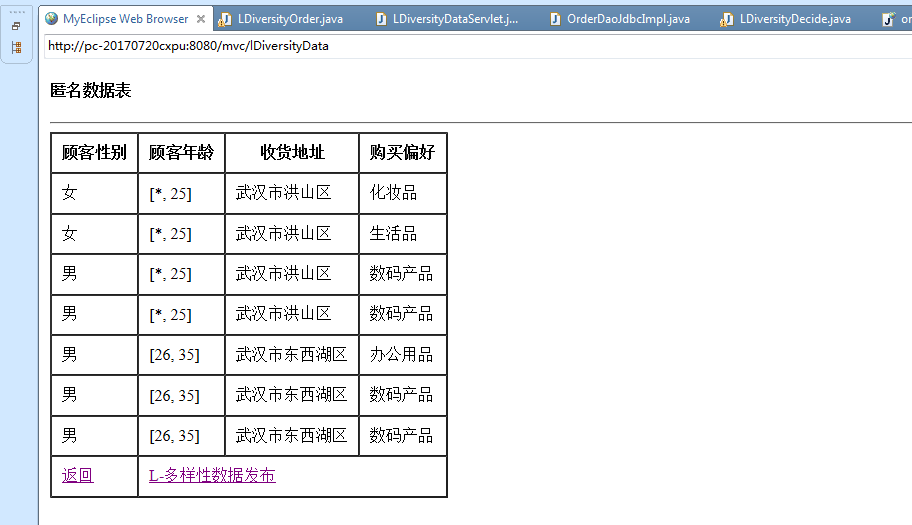Click 武汉市洪山区 in the 生活品 row
The image size is (912, 525).
pos(292,234)
